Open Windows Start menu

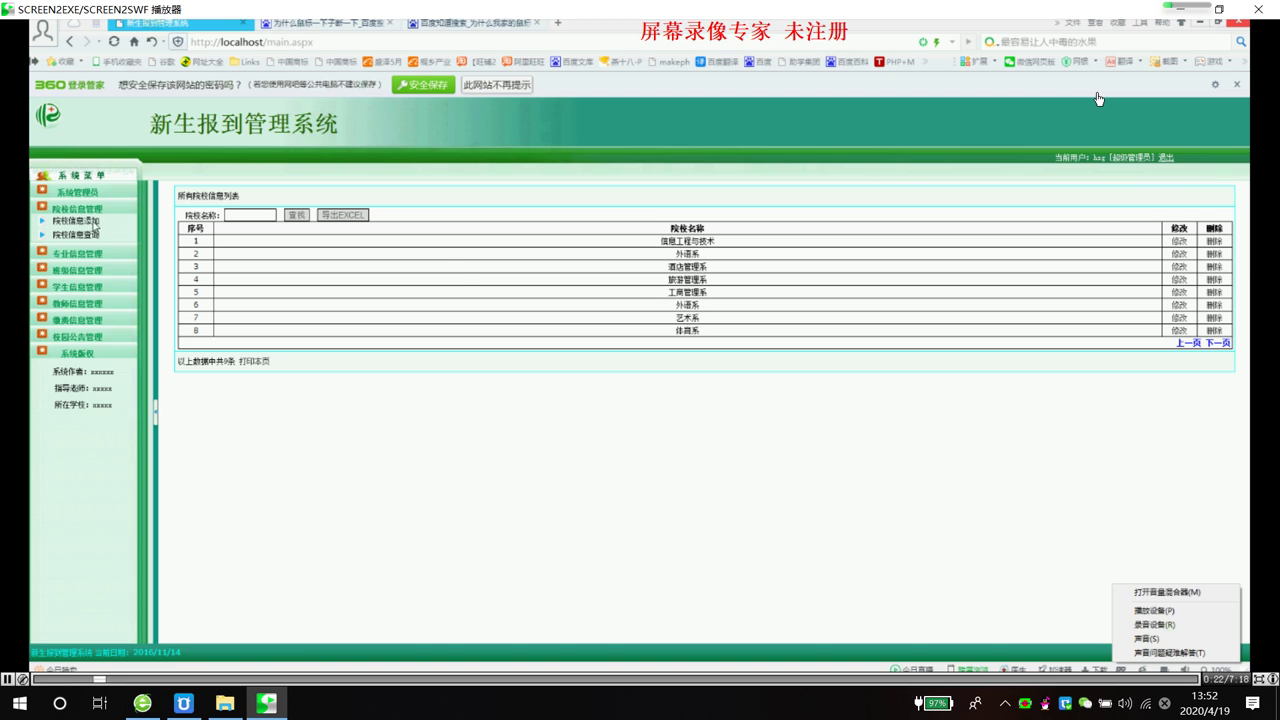point(19,703)
